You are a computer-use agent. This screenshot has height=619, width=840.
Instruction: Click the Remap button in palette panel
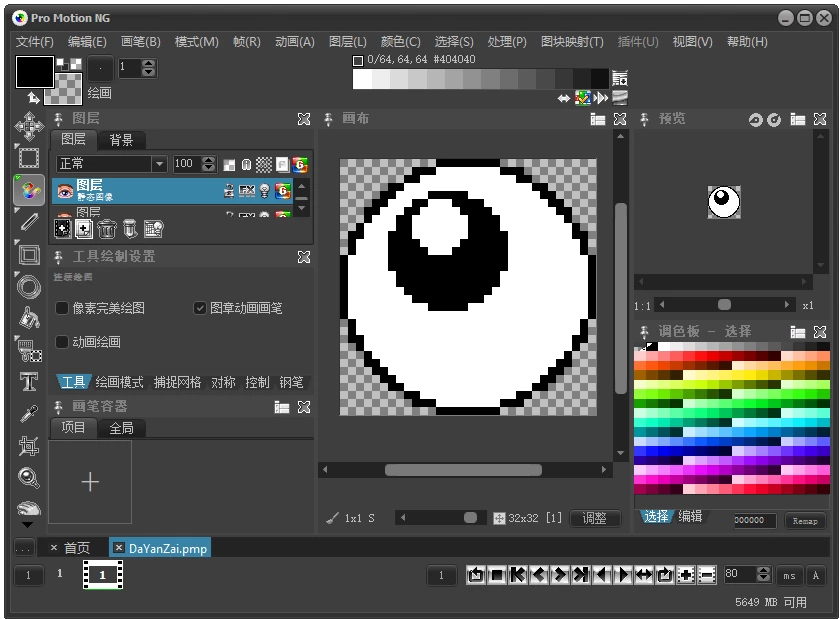point(805,520)
